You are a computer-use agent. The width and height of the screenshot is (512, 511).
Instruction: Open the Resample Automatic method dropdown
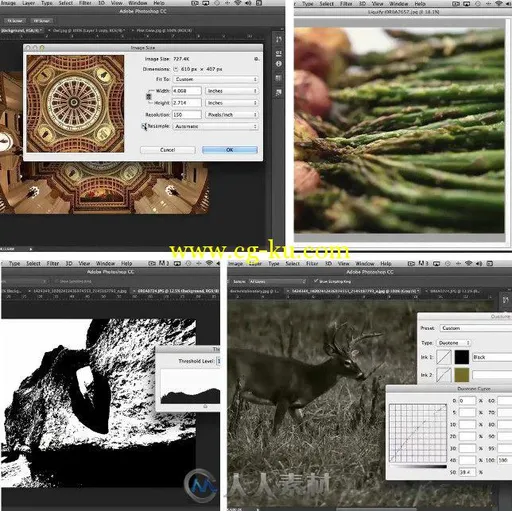216,127
